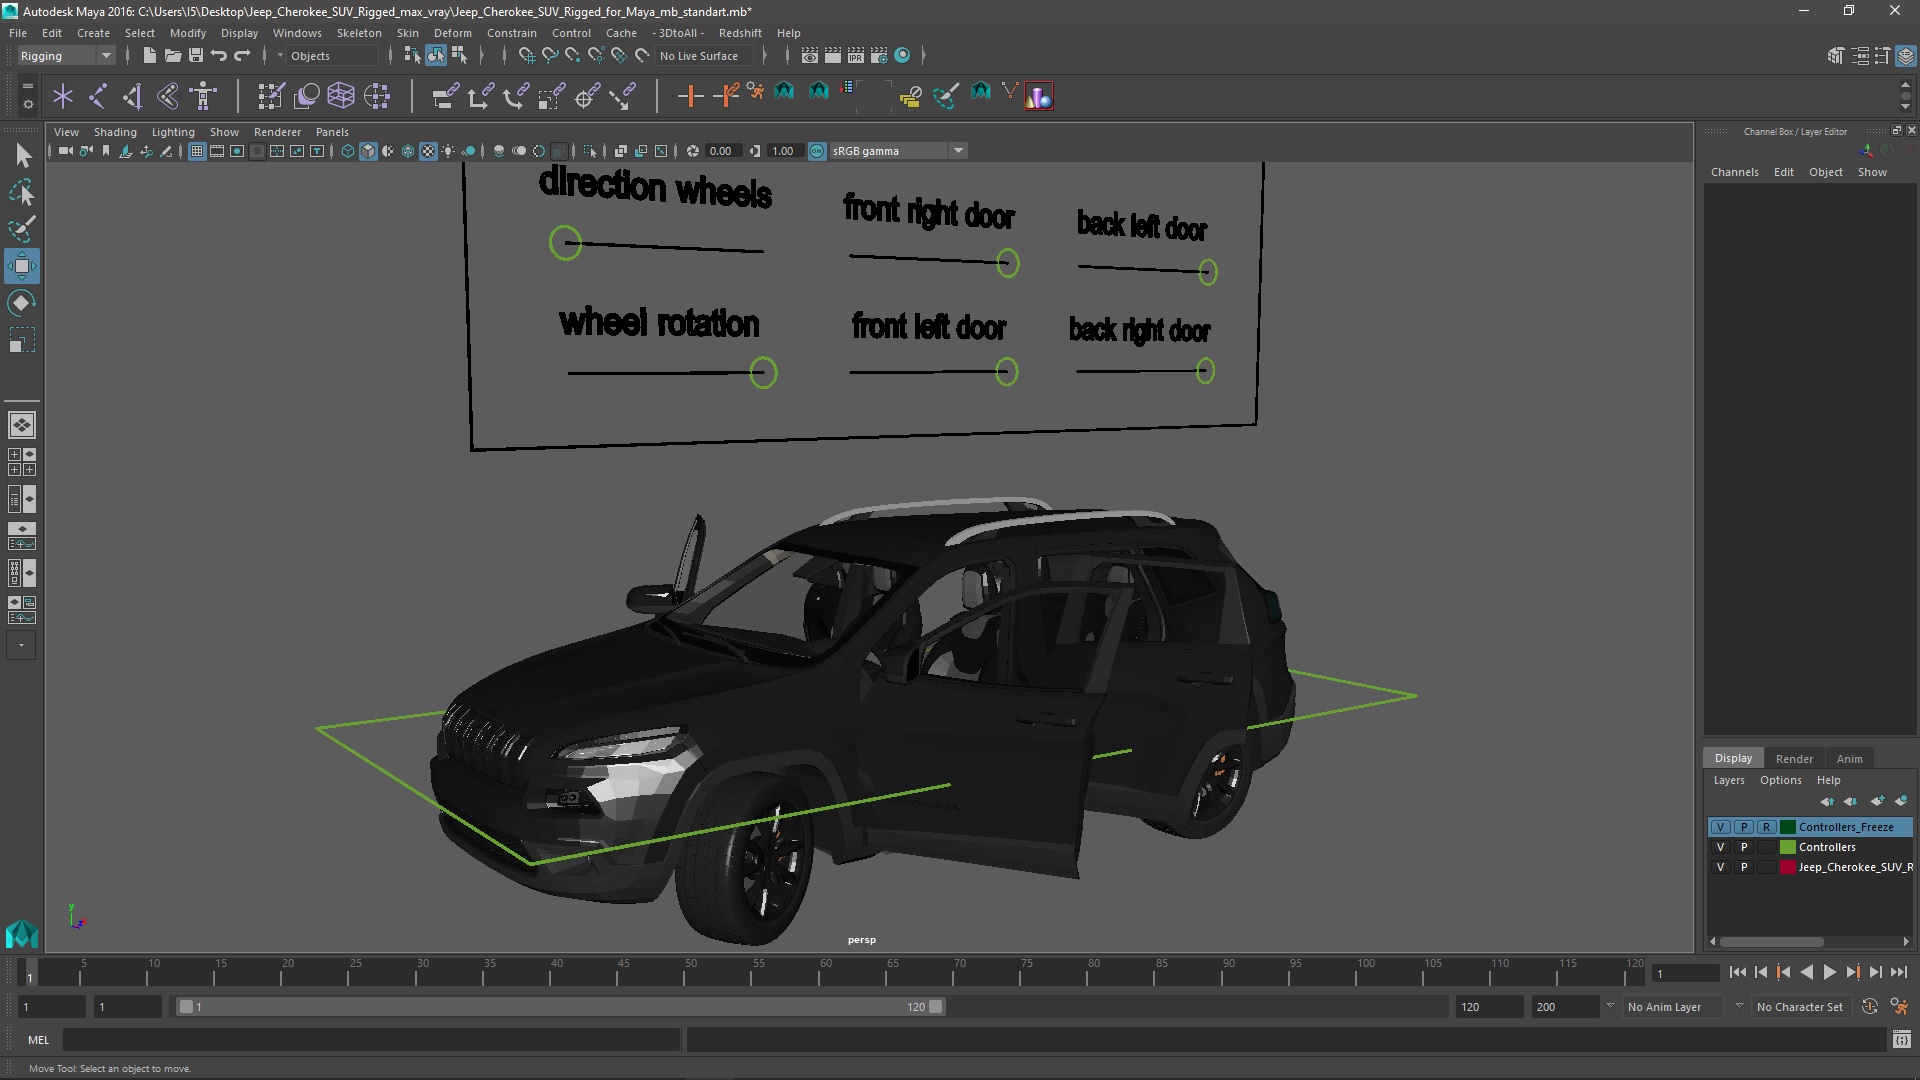Click the Controllers_Freeze layer color swatch
The height and width of the screenshot is (1080, 1920).
[x=1787, y=827]
